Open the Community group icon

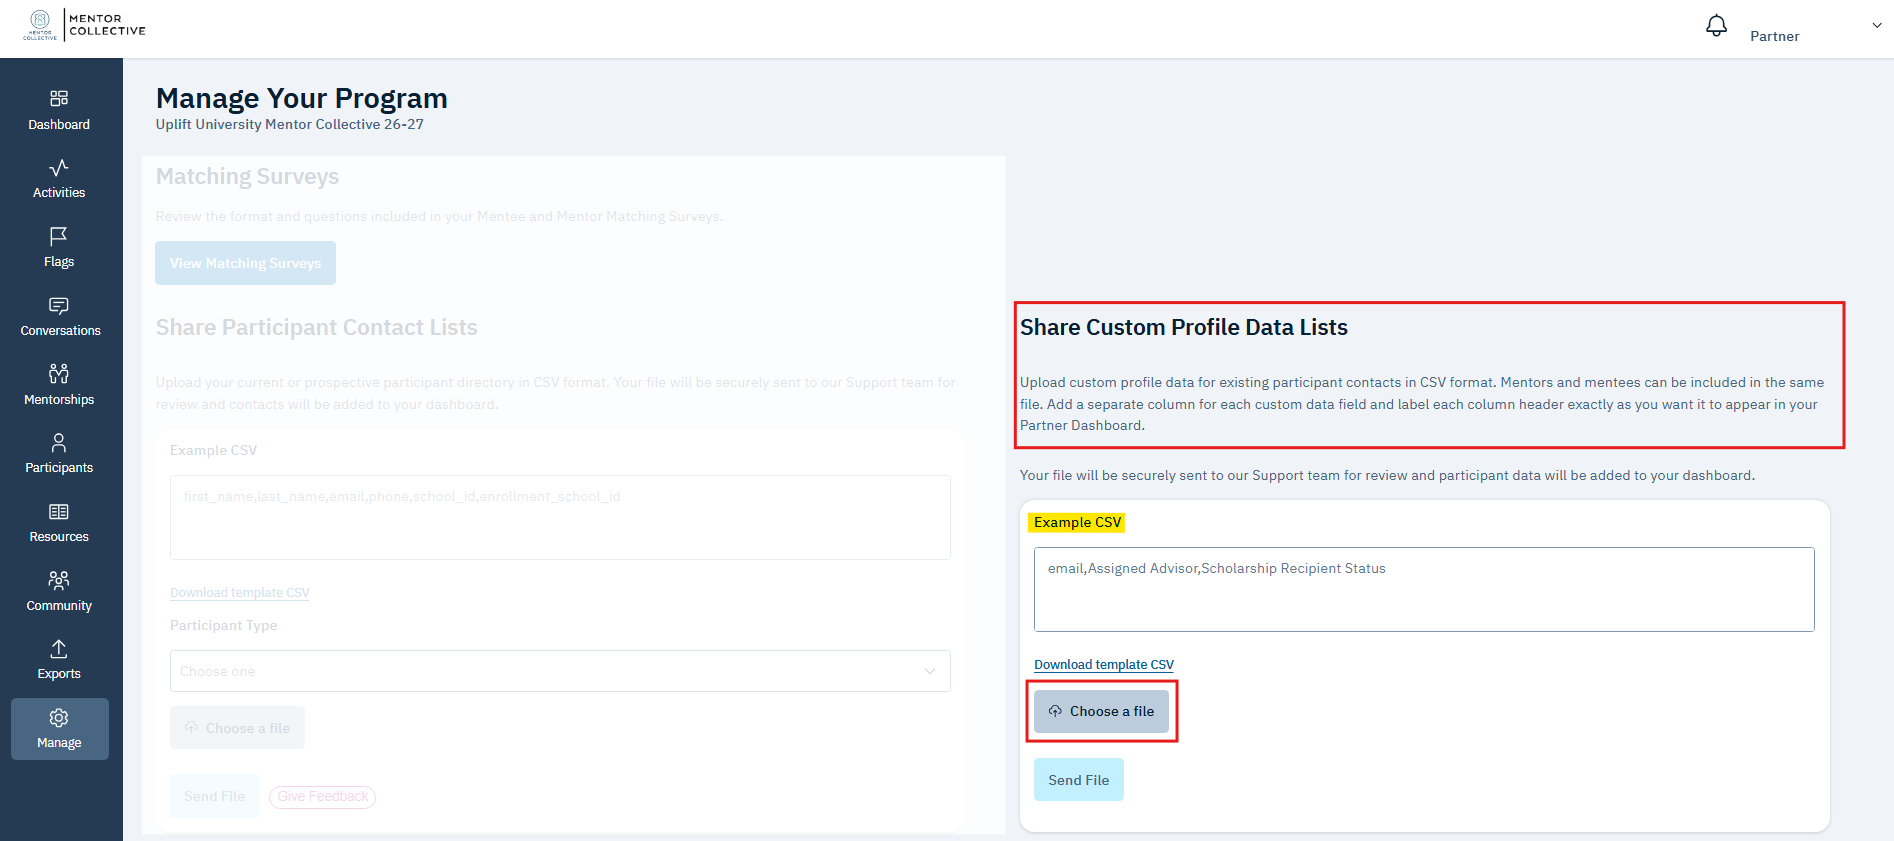(x=59, y=580)
